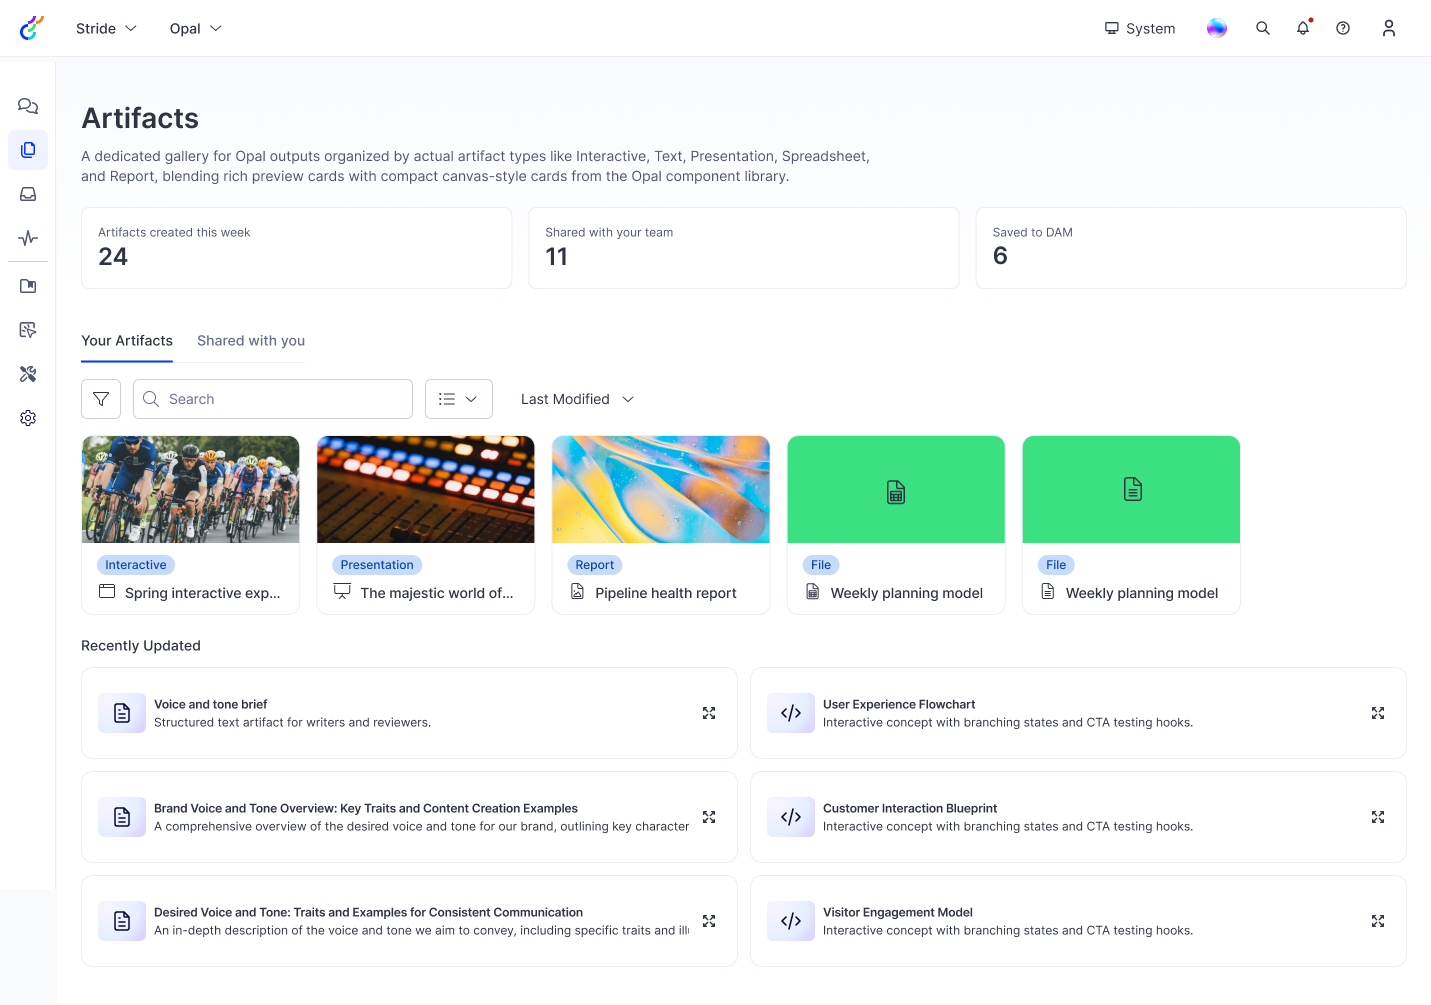Open the Opal dropdown menu

click(x=195, y=28)
